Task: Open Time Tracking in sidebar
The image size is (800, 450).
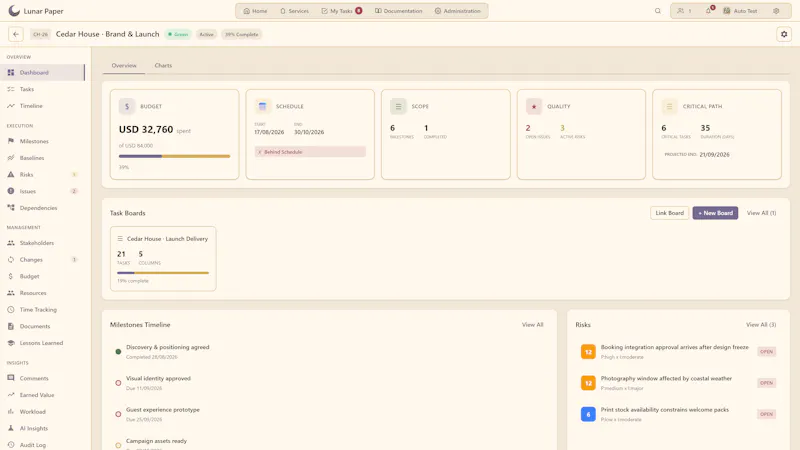Action: 42,310
